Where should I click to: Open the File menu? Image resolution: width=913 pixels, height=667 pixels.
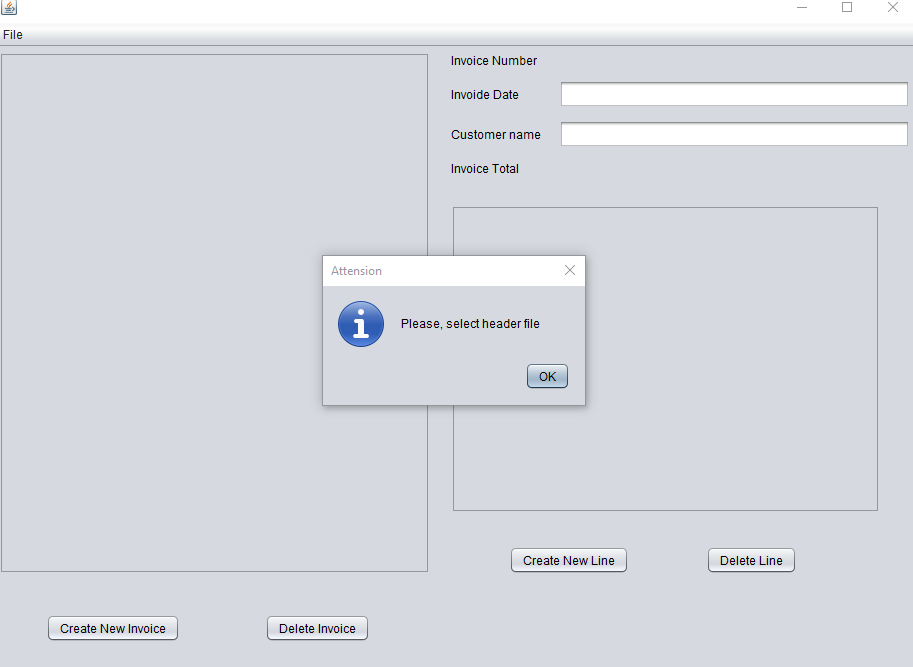tap(13, 34)
